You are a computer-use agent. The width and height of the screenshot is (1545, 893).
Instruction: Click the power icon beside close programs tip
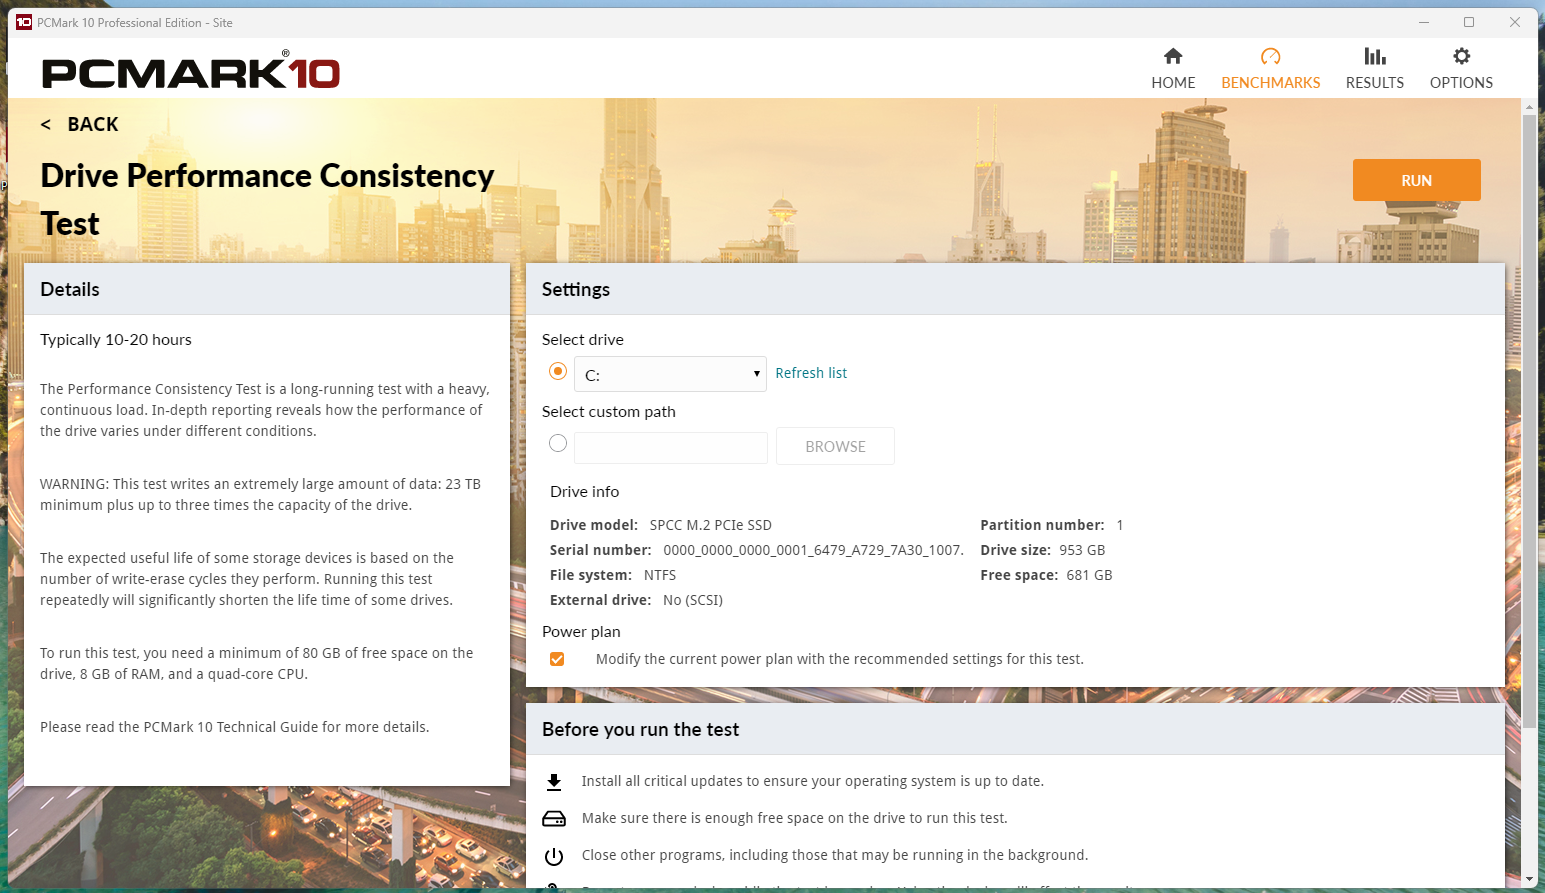pyautogui.click(x=554, y=856)
